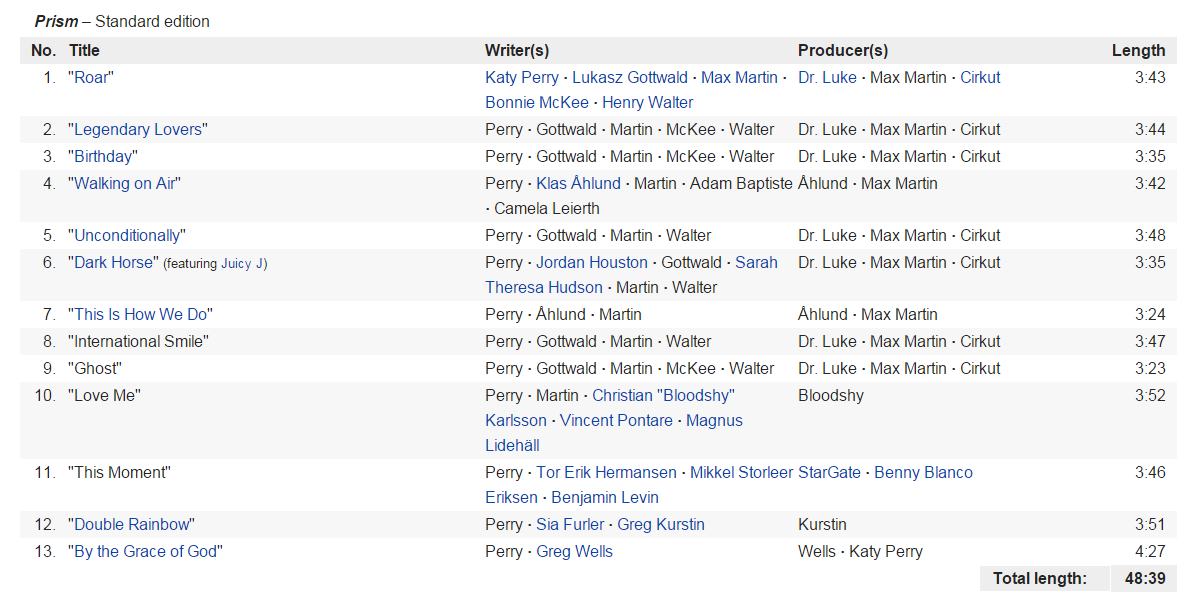Click the "Title" column header
1197x603 pixels.
pyautogui.click(x=84, y=50)
